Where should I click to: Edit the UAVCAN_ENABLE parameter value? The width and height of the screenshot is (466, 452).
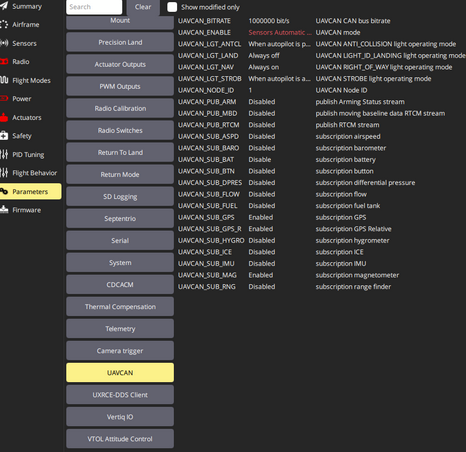pyautogui.click(x=280, y=32)
